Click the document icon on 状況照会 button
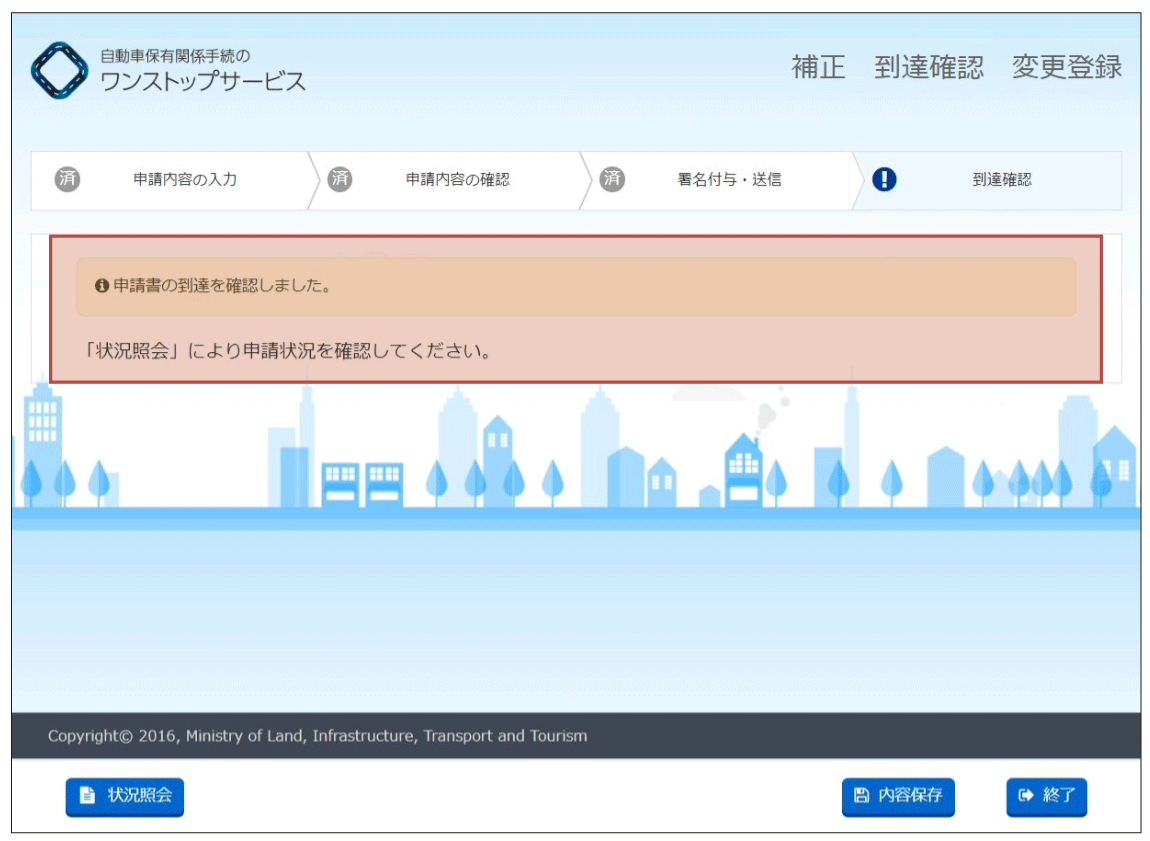1150x841 pixels. click(x=88, y=796)
